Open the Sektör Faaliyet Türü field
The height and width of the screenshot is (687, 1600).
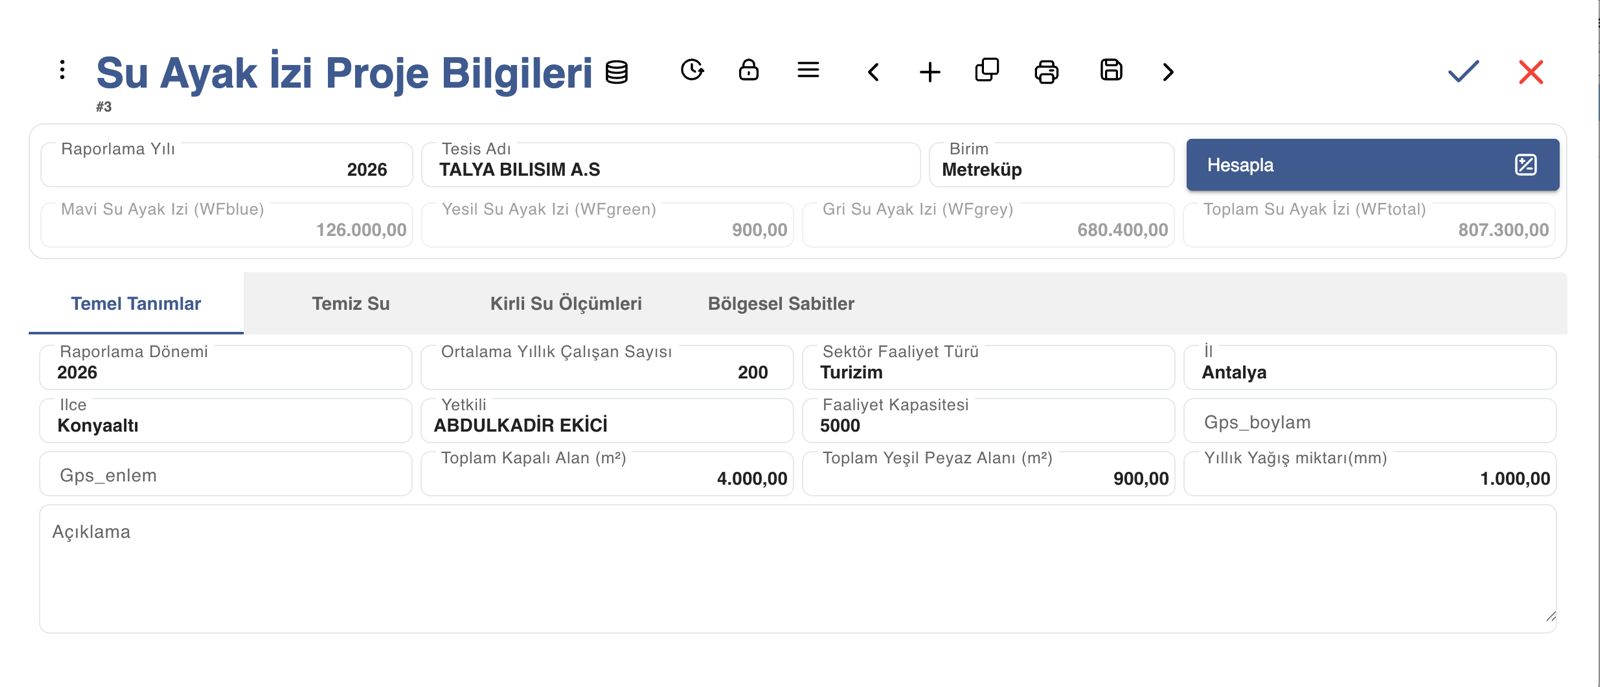988,368
